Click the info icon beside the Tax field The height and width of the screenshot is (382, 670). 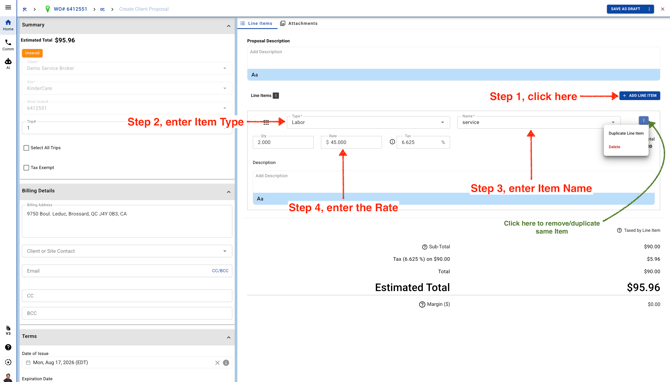pos(392,142)
